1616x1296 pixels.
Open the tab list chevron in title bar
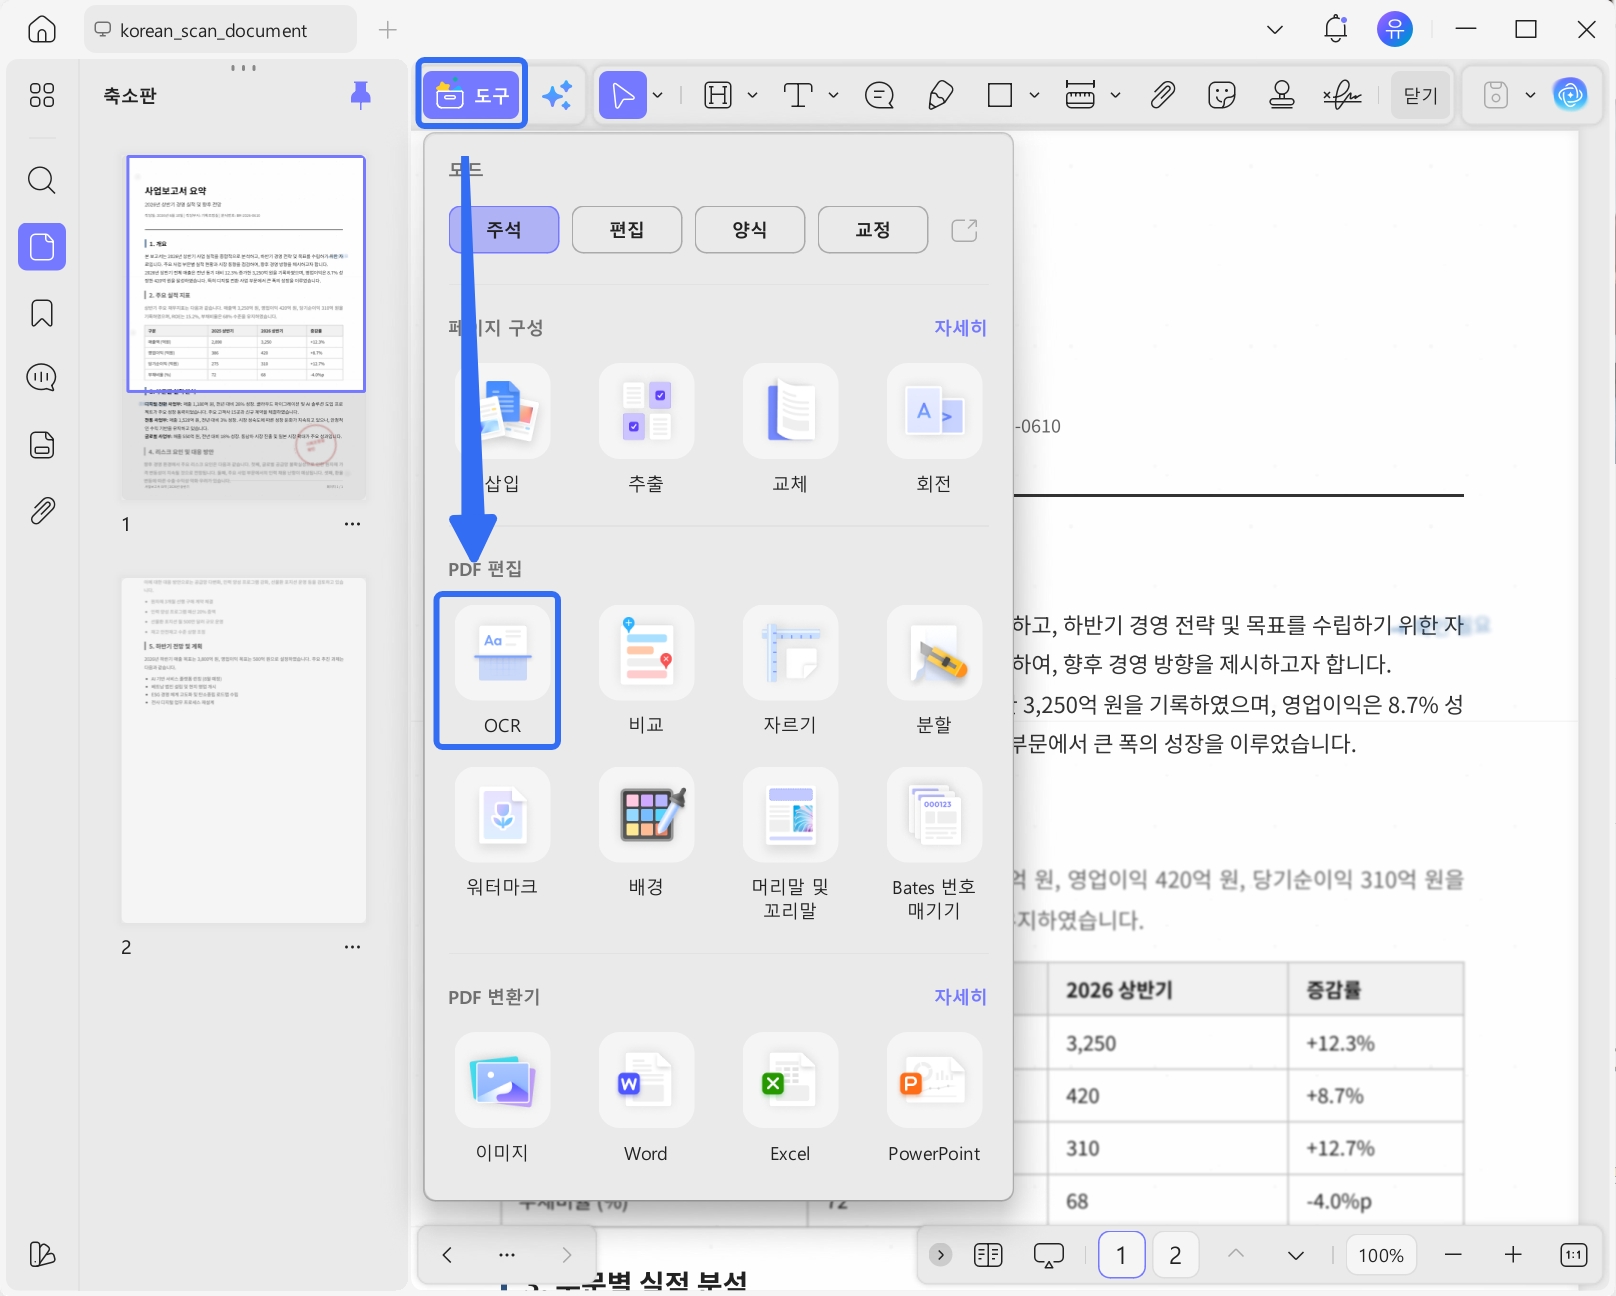tap(1275, 30)
